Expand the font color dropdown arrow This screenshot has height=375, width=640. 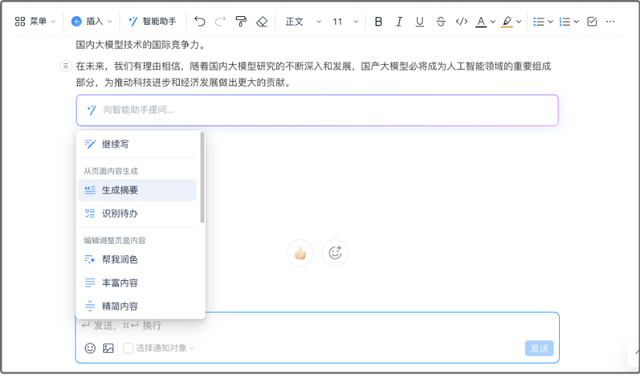click(493, 21)
